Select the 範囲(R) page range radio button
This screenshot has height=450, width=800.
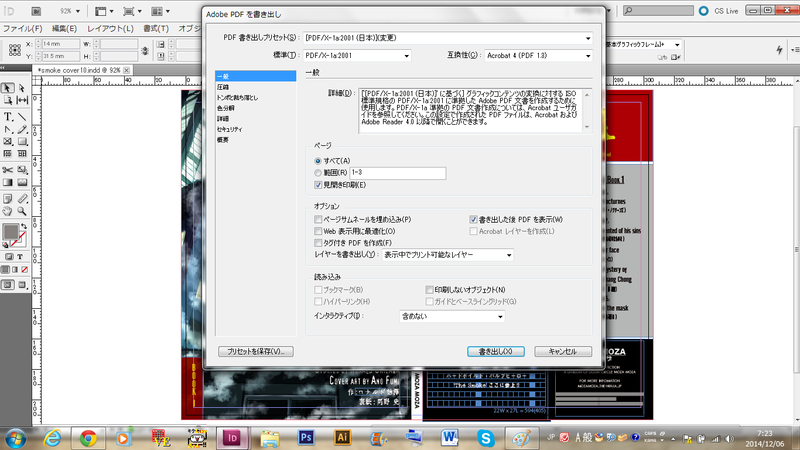[318, 173]
